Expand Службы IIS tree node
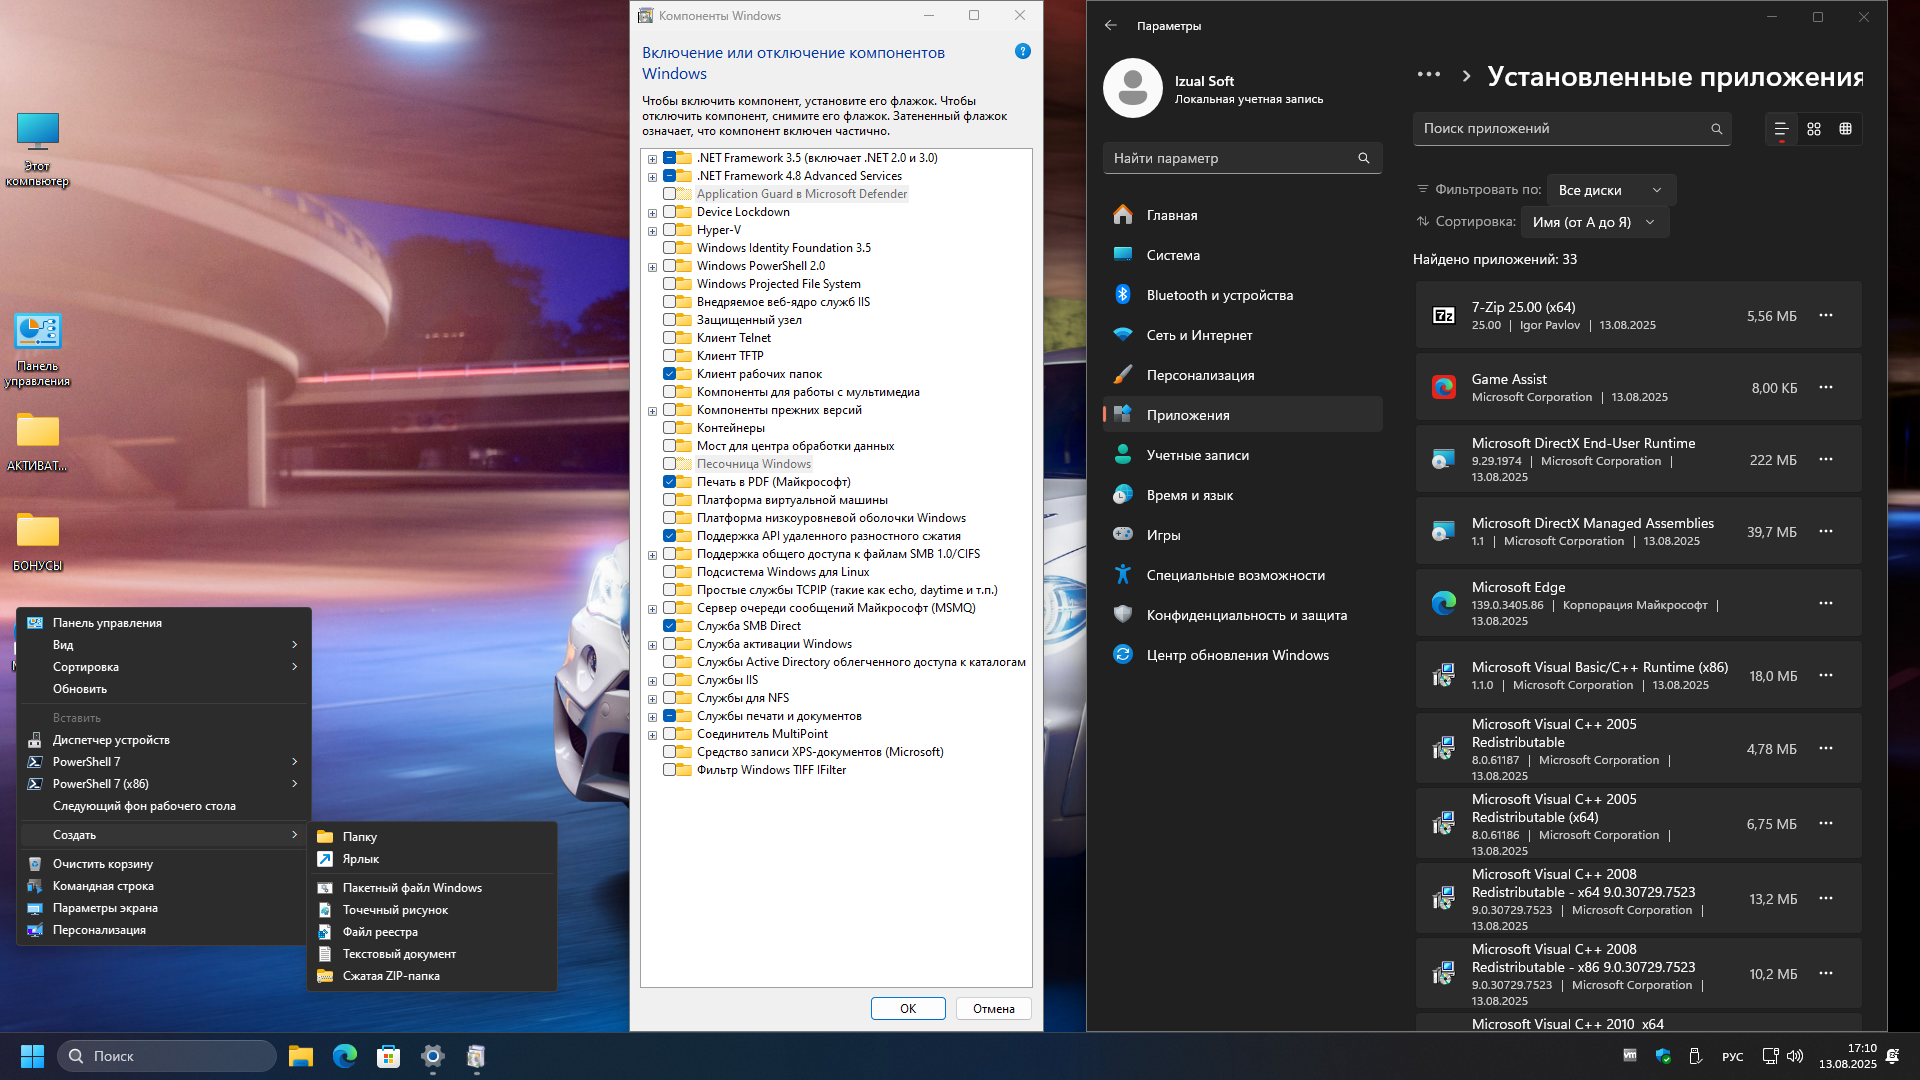 652,681
